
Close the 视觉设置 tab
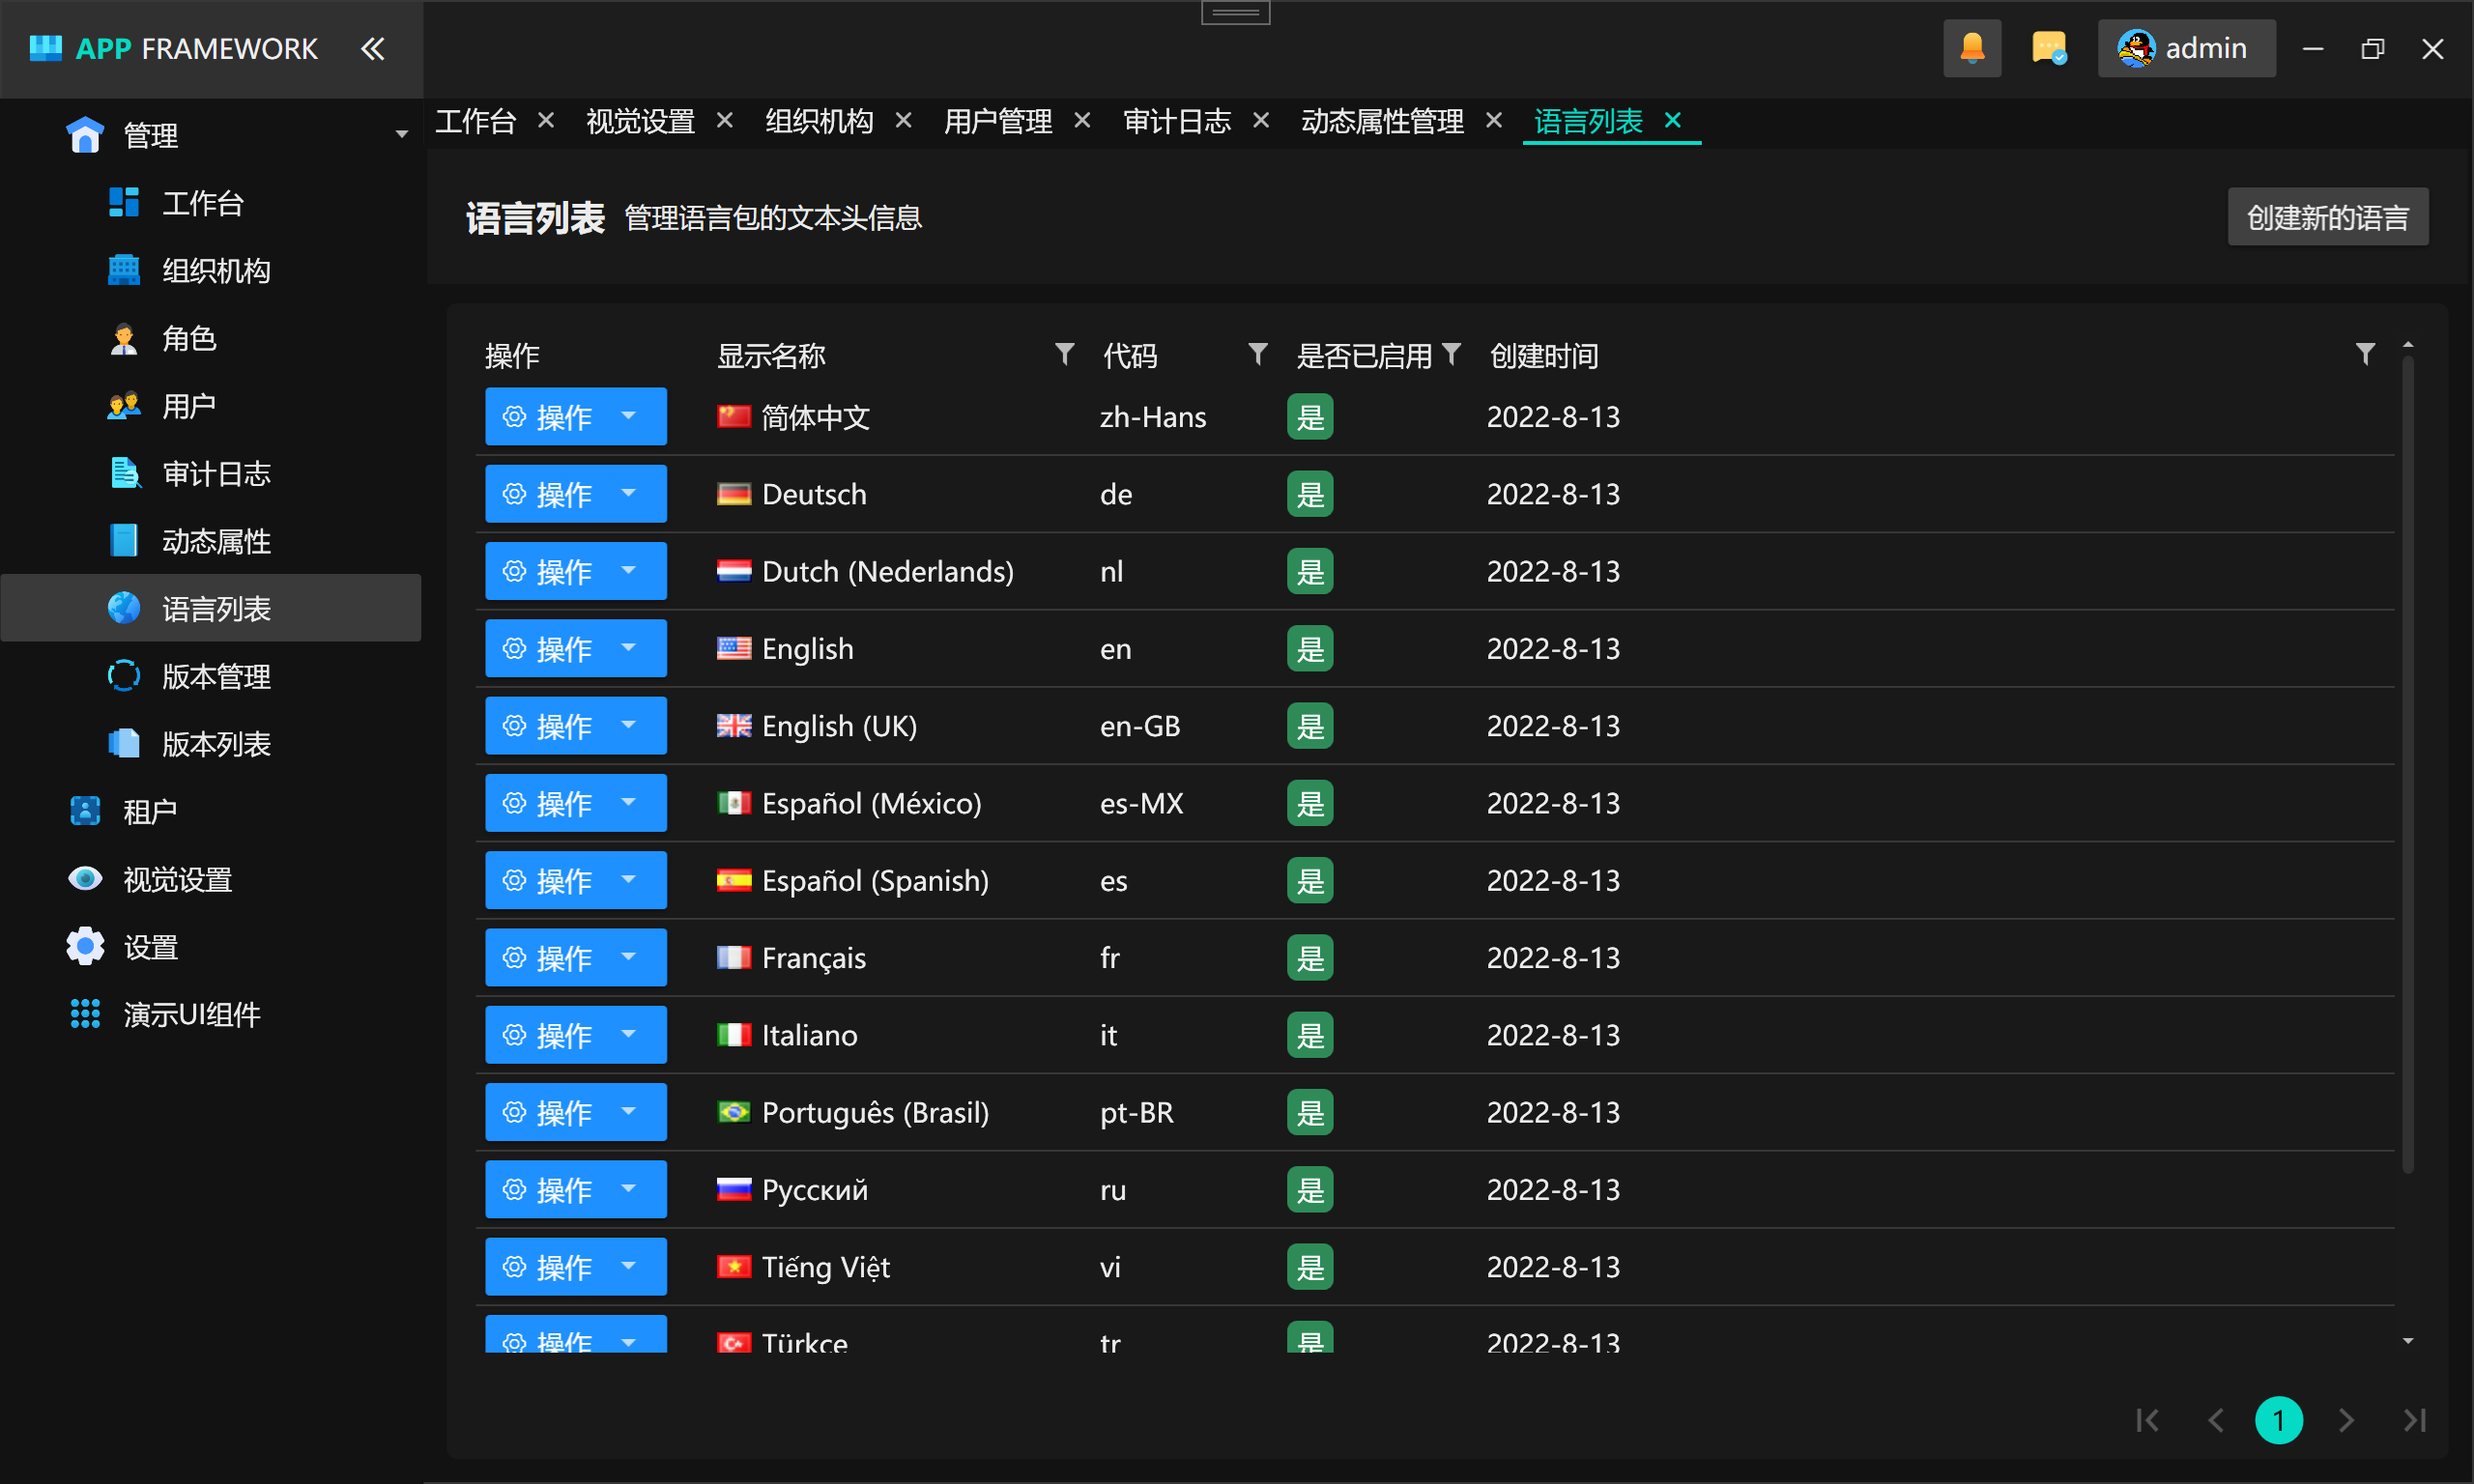pyautogui.click(x=725, y=120)
